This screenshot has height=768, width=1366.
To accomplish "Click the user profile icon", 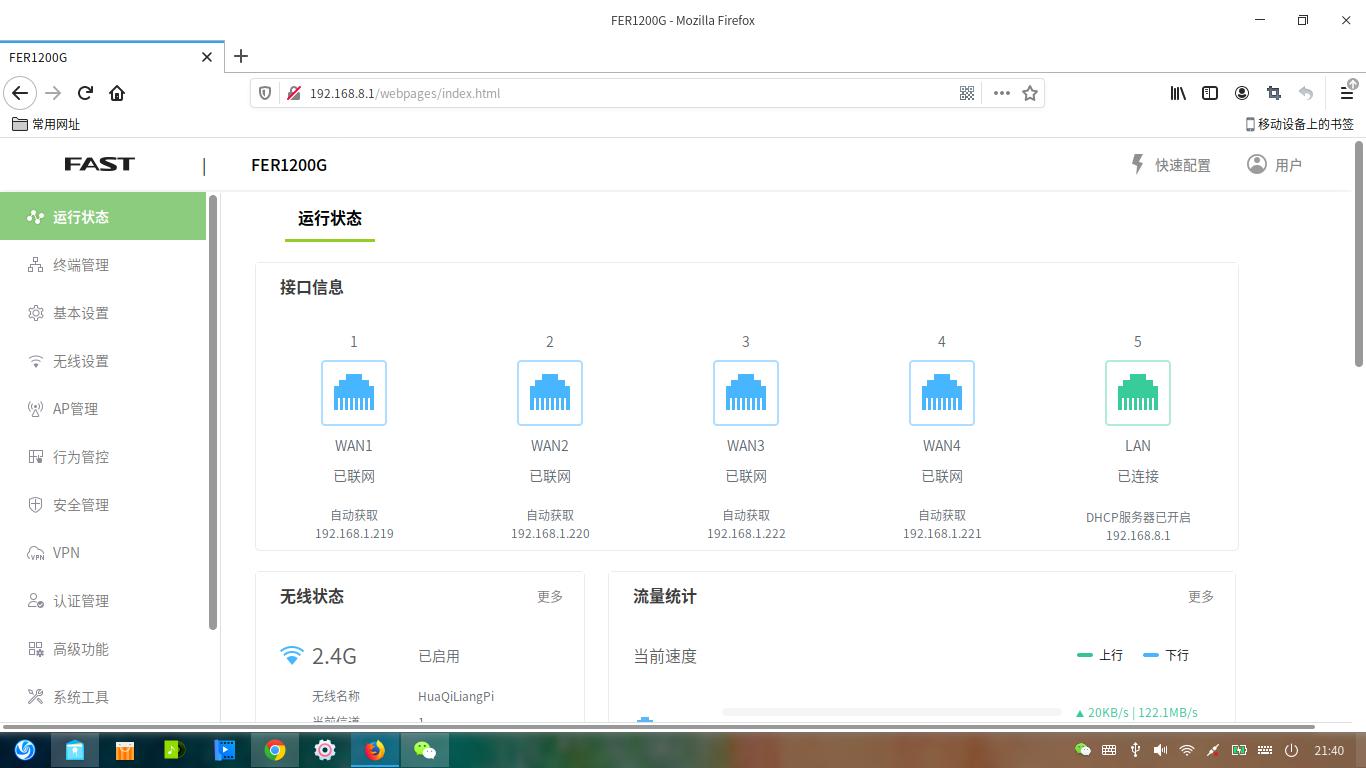I will pyautogui.click(x=1257, y=164).
